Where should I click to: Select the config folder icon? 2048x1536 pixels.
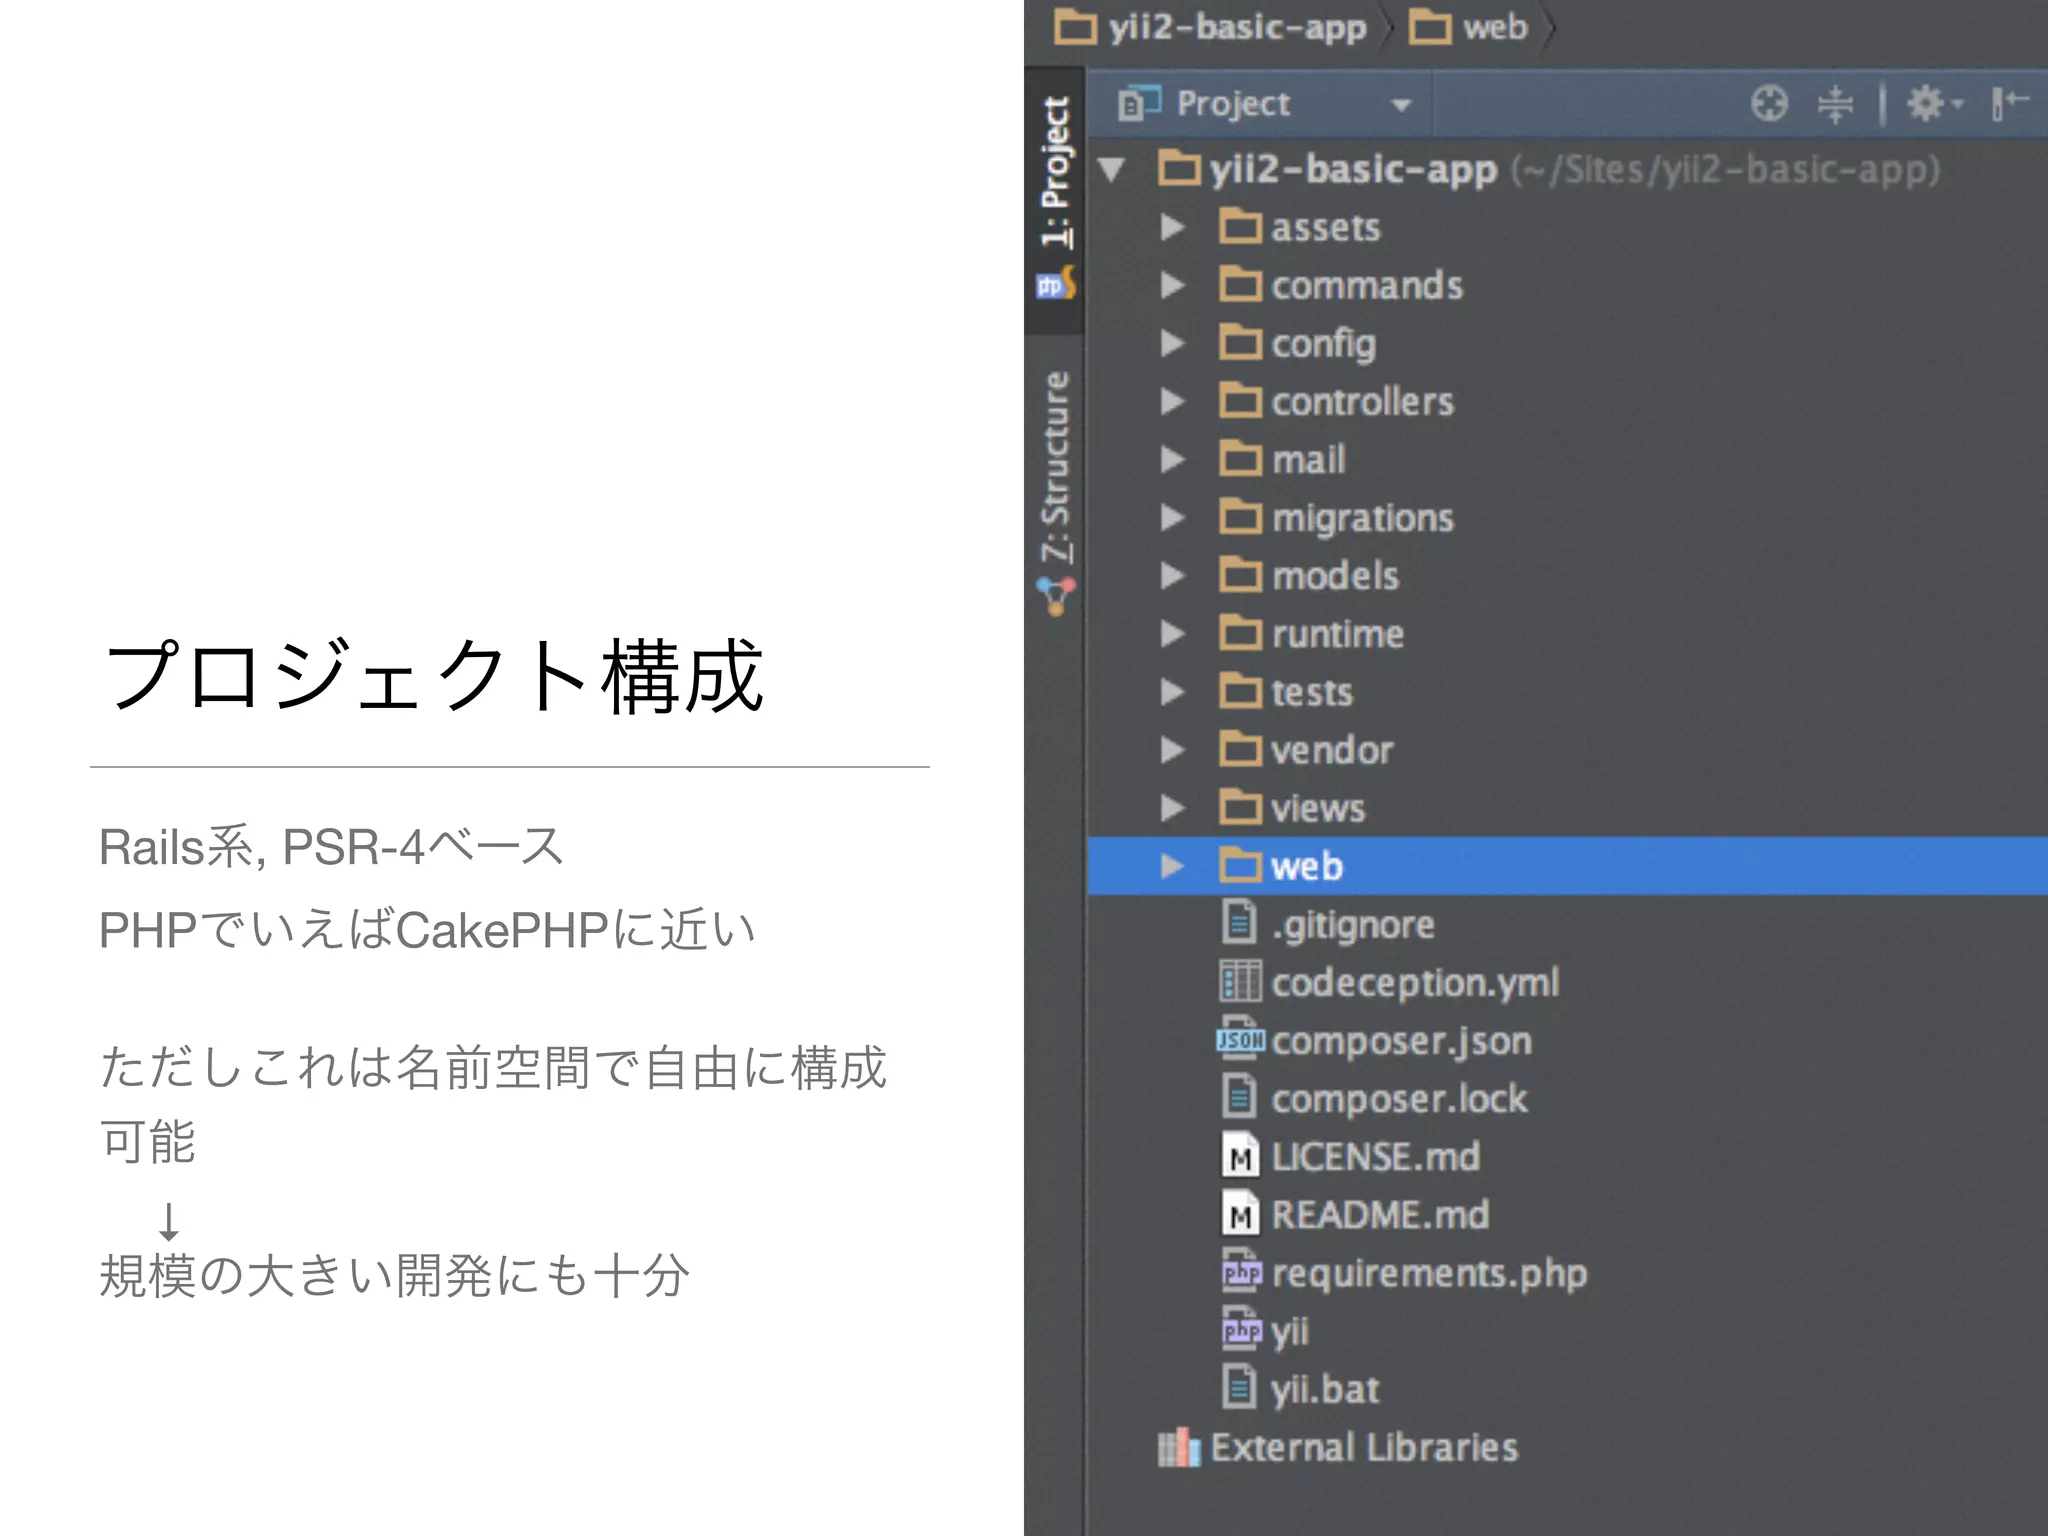1240,342
